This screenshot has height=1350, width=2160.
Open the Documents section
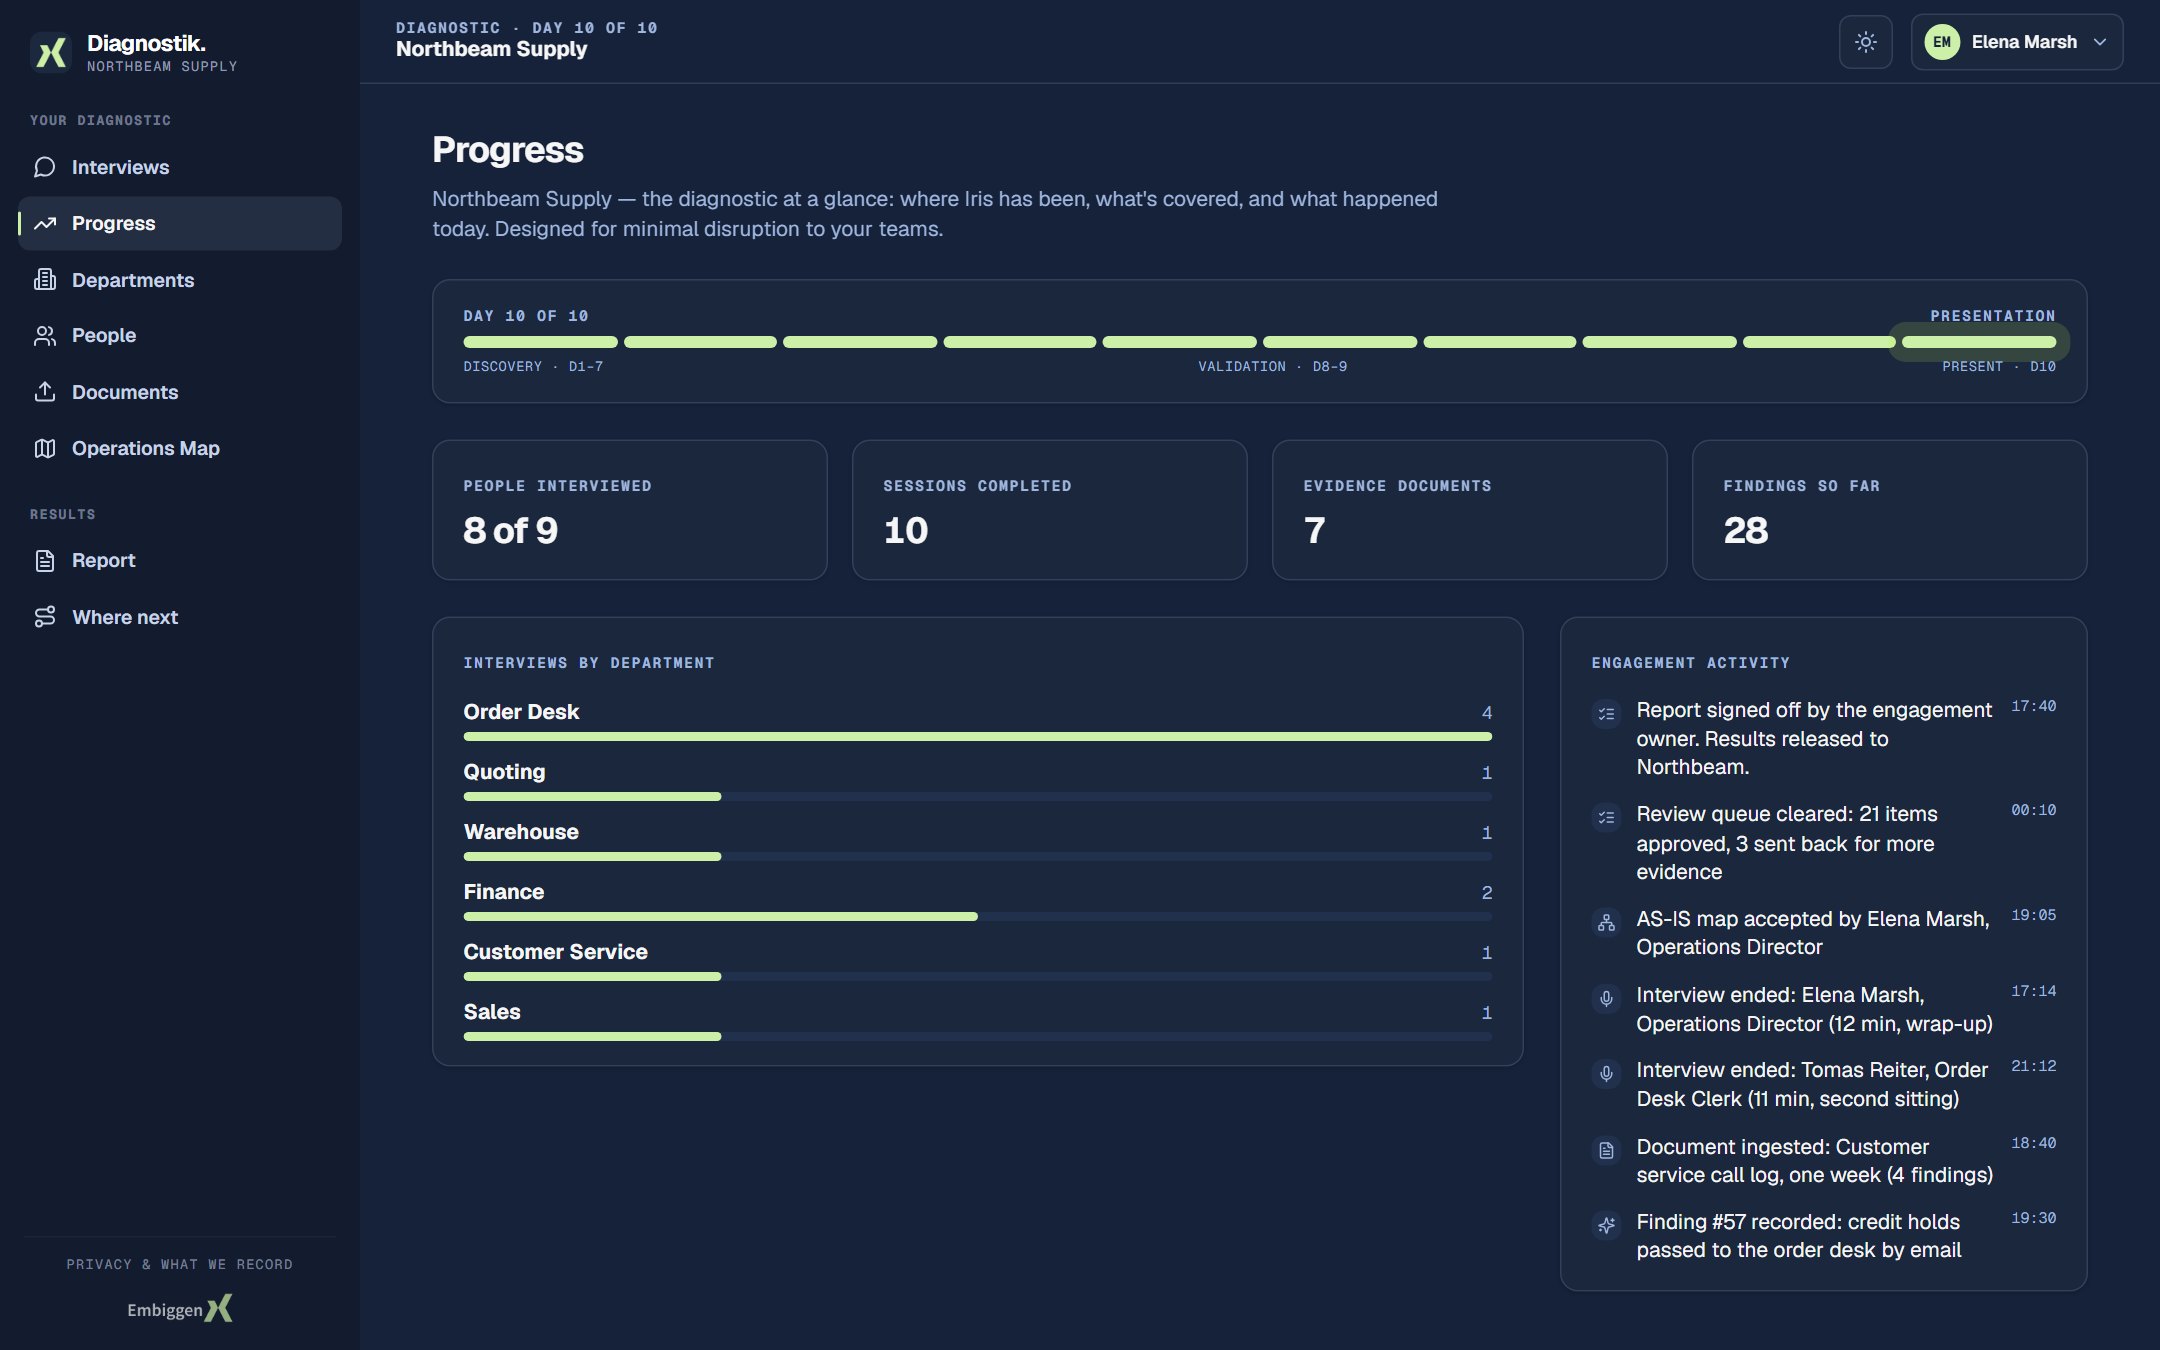tap(180, 392)
